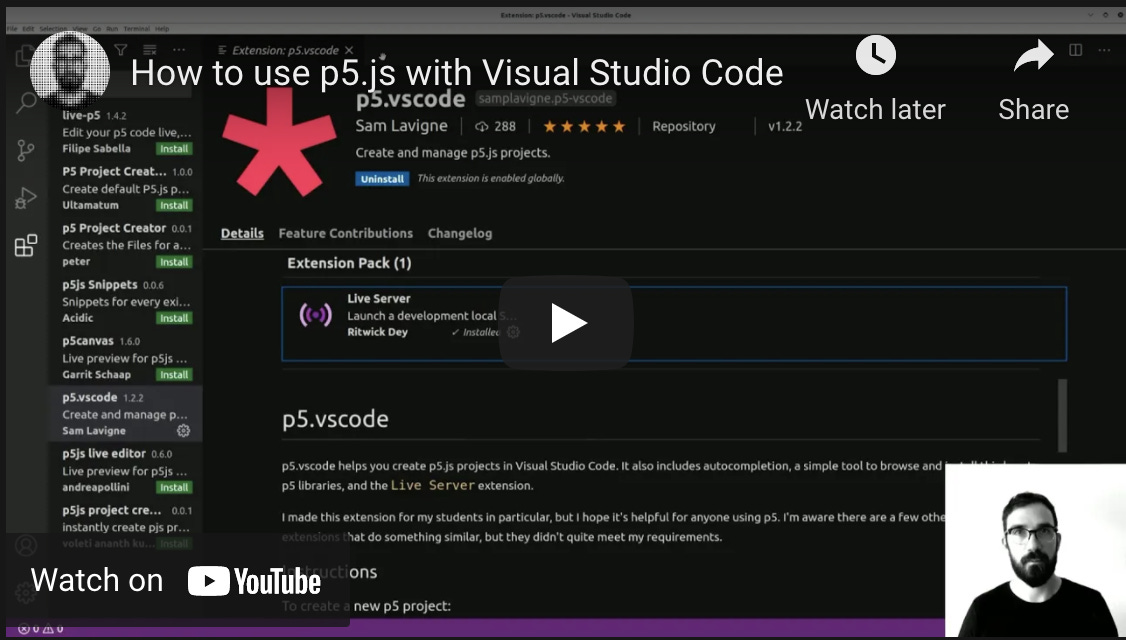Click the Share arrow icon

(1033, 55)
